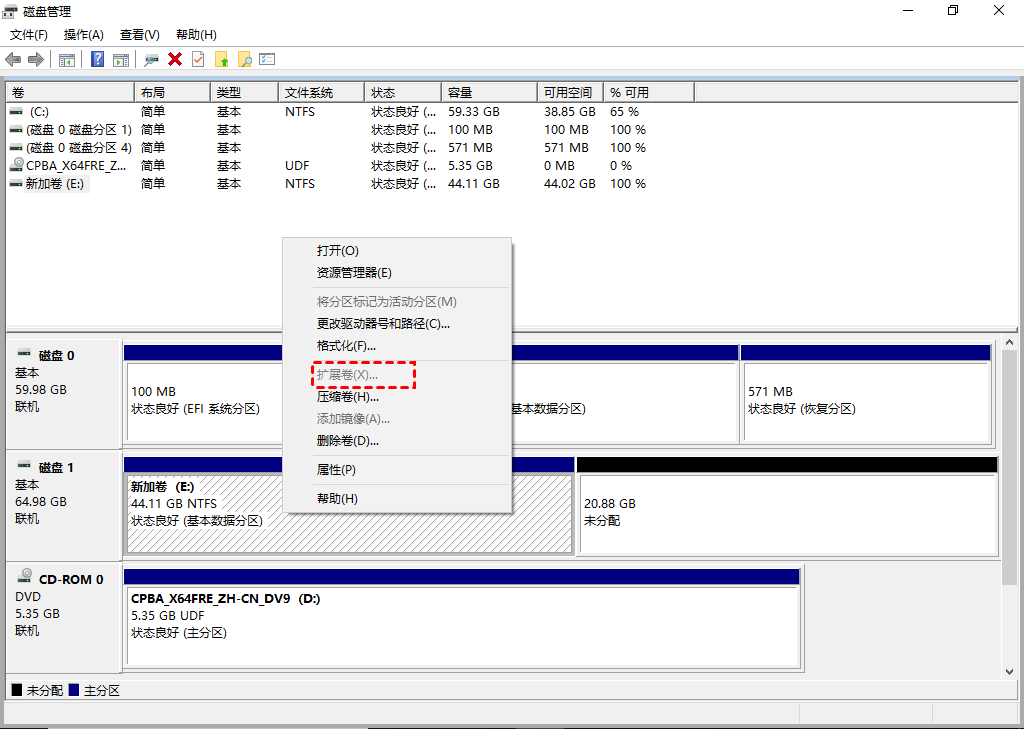Click the Back arrow in the toolbar

tap(13, 59)
